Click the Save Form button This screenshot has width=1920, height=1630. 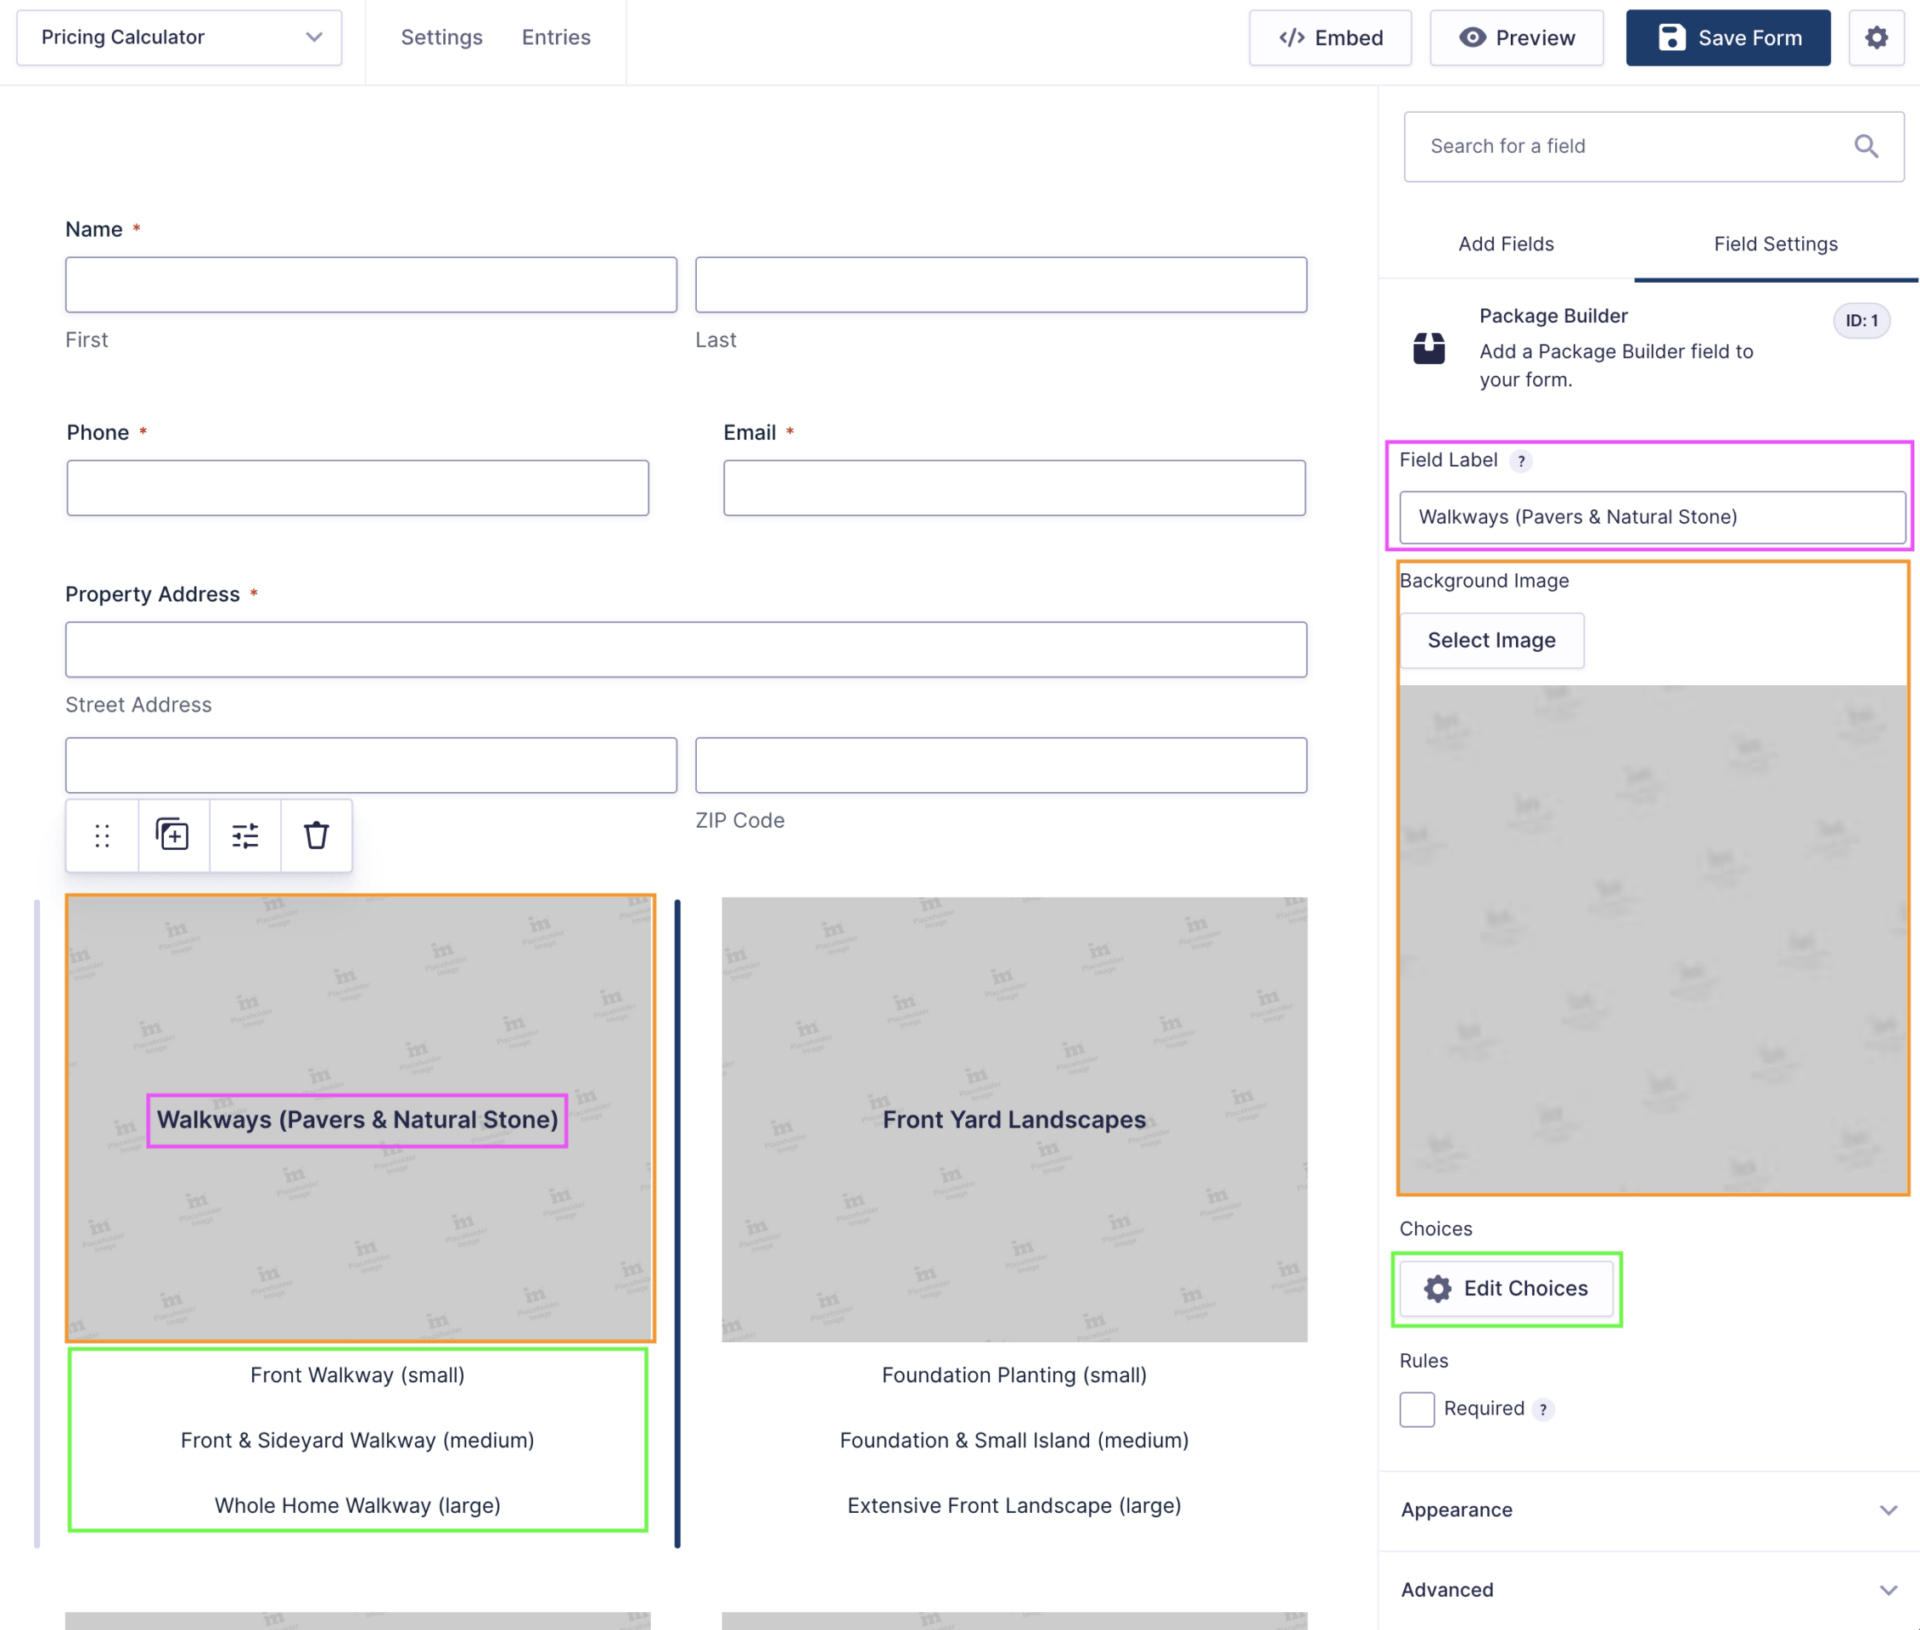[x=1728, y=38]
